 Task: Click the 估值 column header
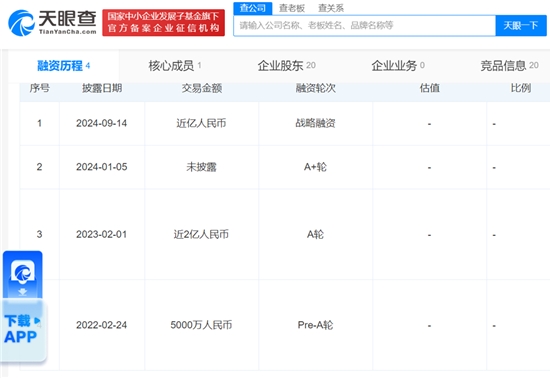pyautogui.click(x=430, y=88)
